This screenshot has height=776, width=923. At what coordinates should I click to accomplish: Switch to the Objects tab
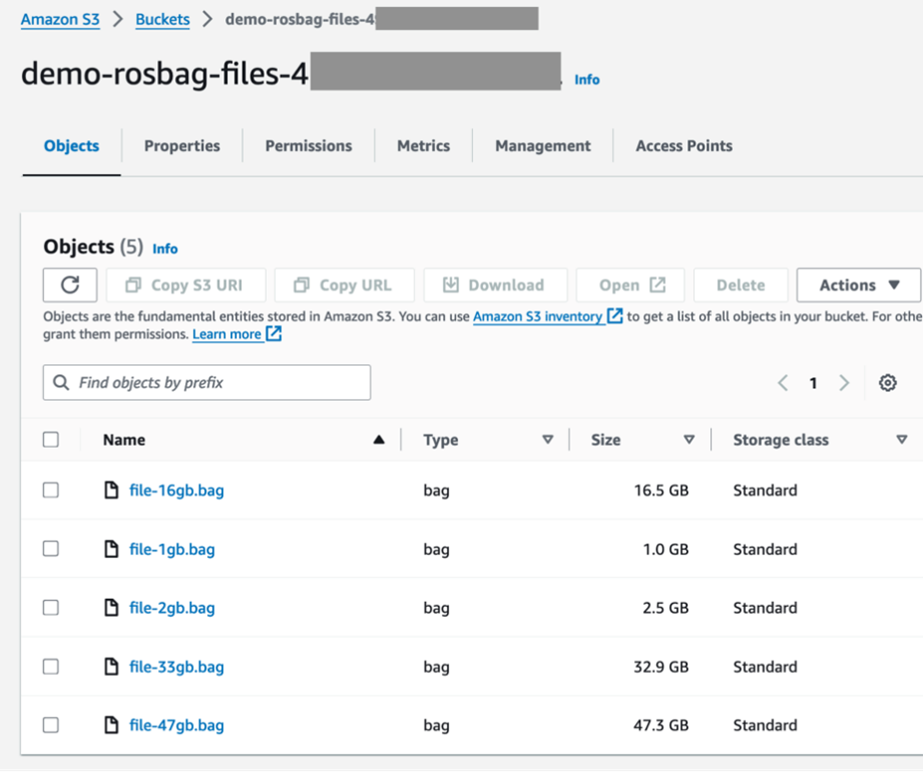point(71,145)
